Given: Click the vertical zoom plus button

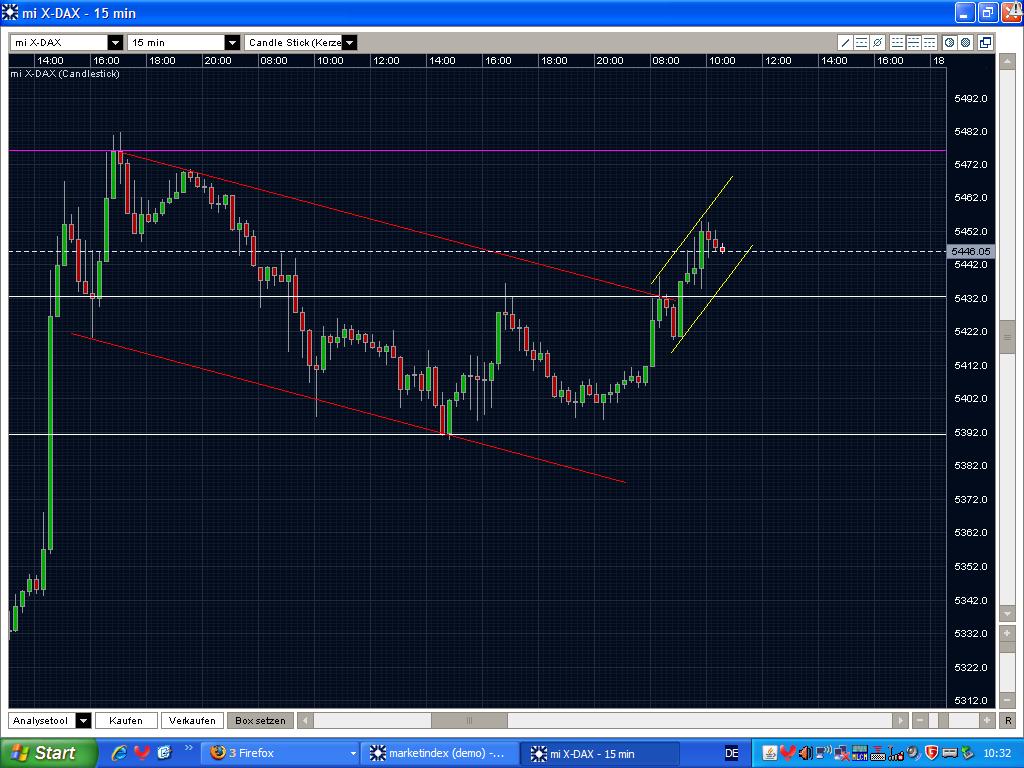Looking at the screenshot, I should pos(1007,633).
